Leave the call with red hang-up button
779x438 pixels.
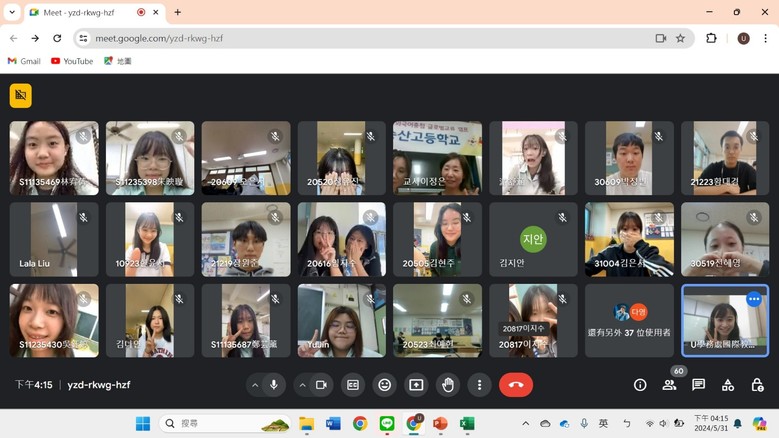(516, 385)
